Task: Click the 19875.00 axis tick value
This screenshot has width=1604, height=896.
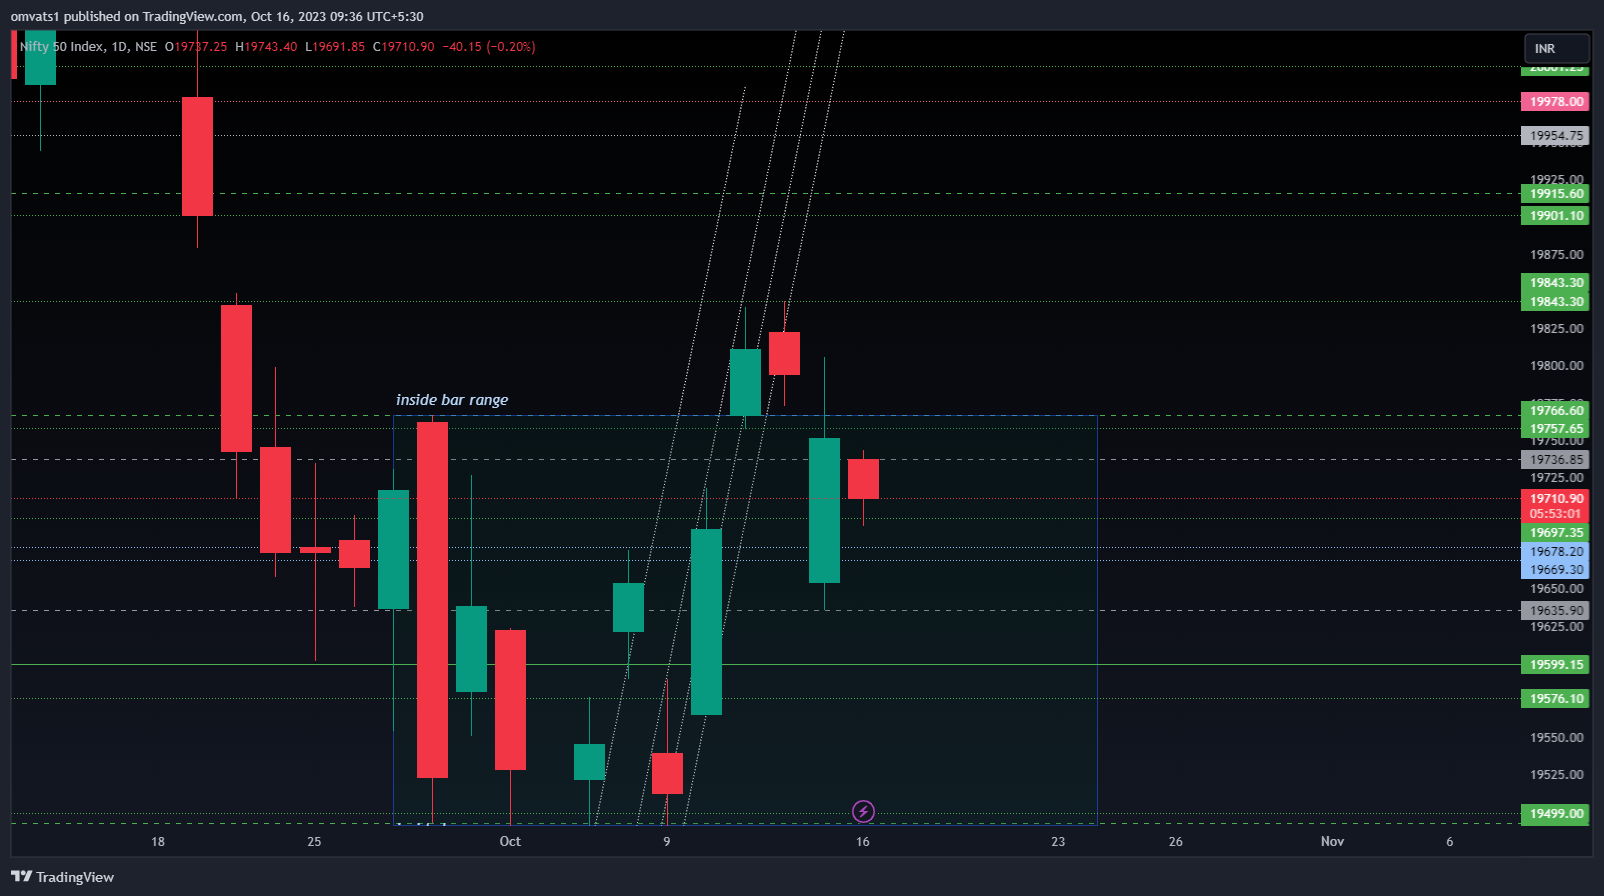Action: 1556,255
